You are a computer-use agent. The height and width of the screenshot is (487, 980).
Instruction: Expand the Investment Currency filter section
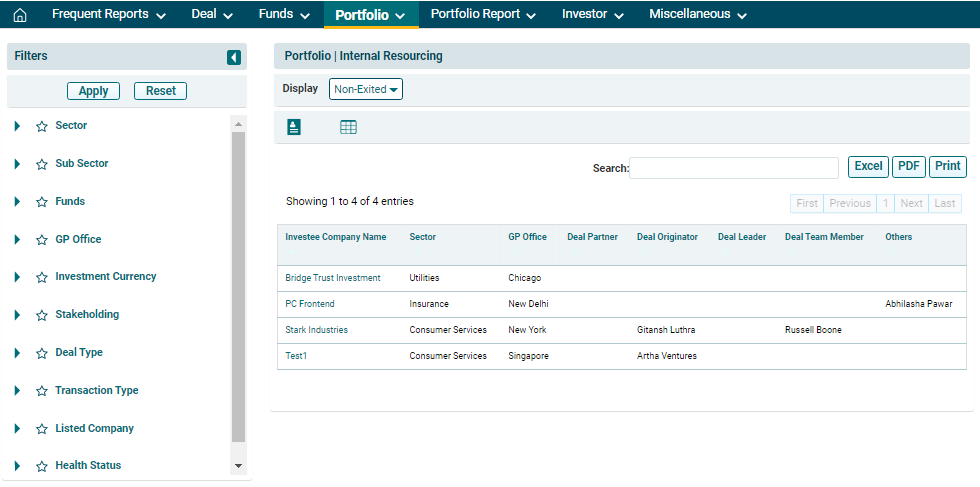click(17, 277)
